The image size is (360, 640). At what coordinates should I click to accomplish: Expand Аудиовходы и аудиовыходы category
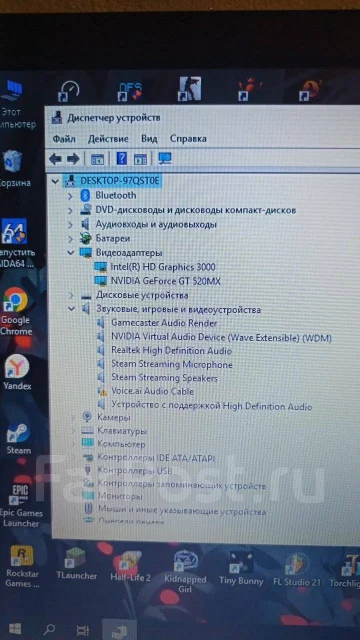70,225
